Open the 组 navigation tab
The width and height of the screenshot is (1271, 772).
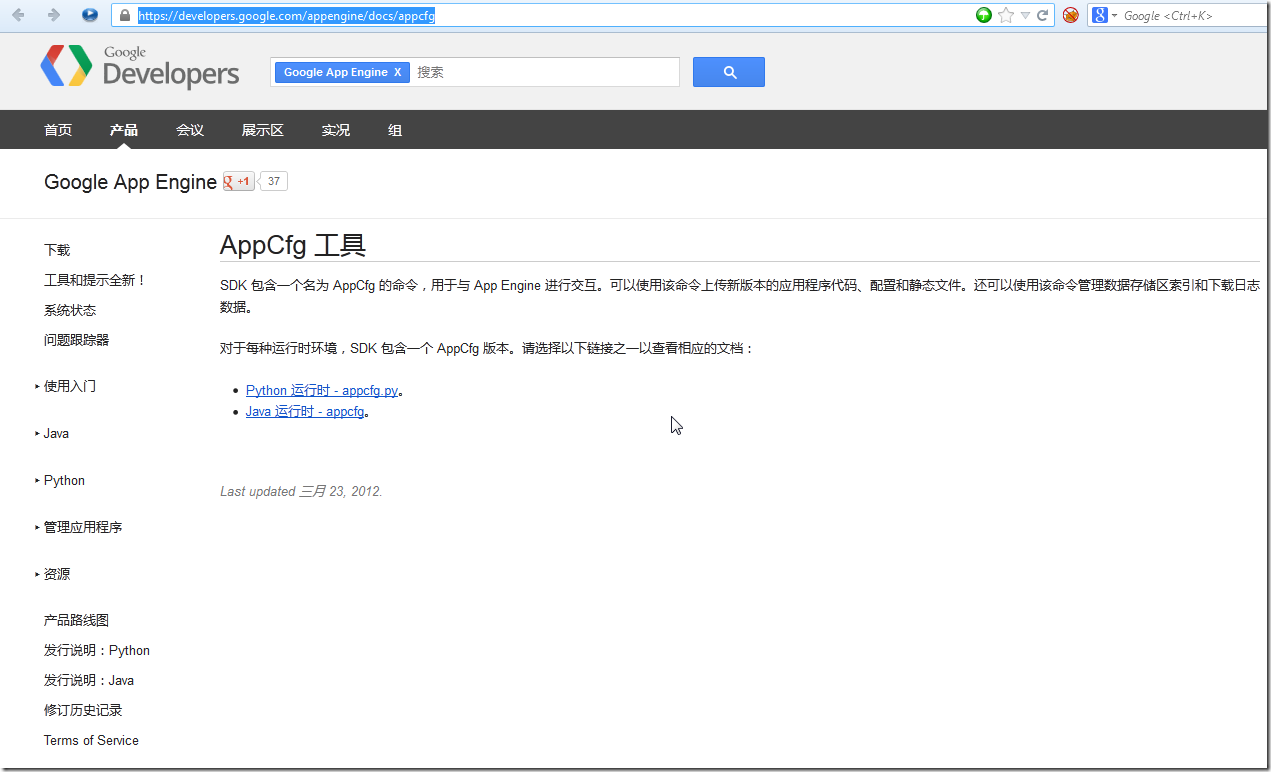(x=395, y=130)
